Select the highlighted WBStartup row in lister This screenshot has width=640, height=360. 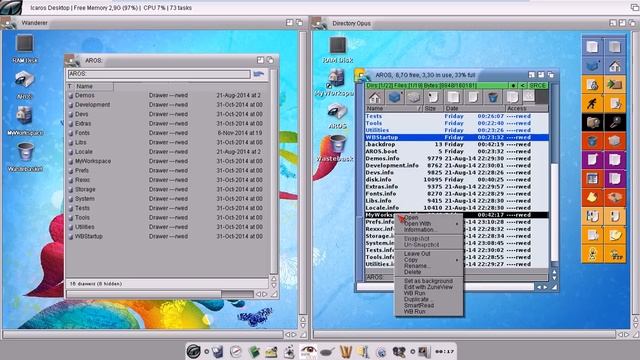[x=457, y=137]
